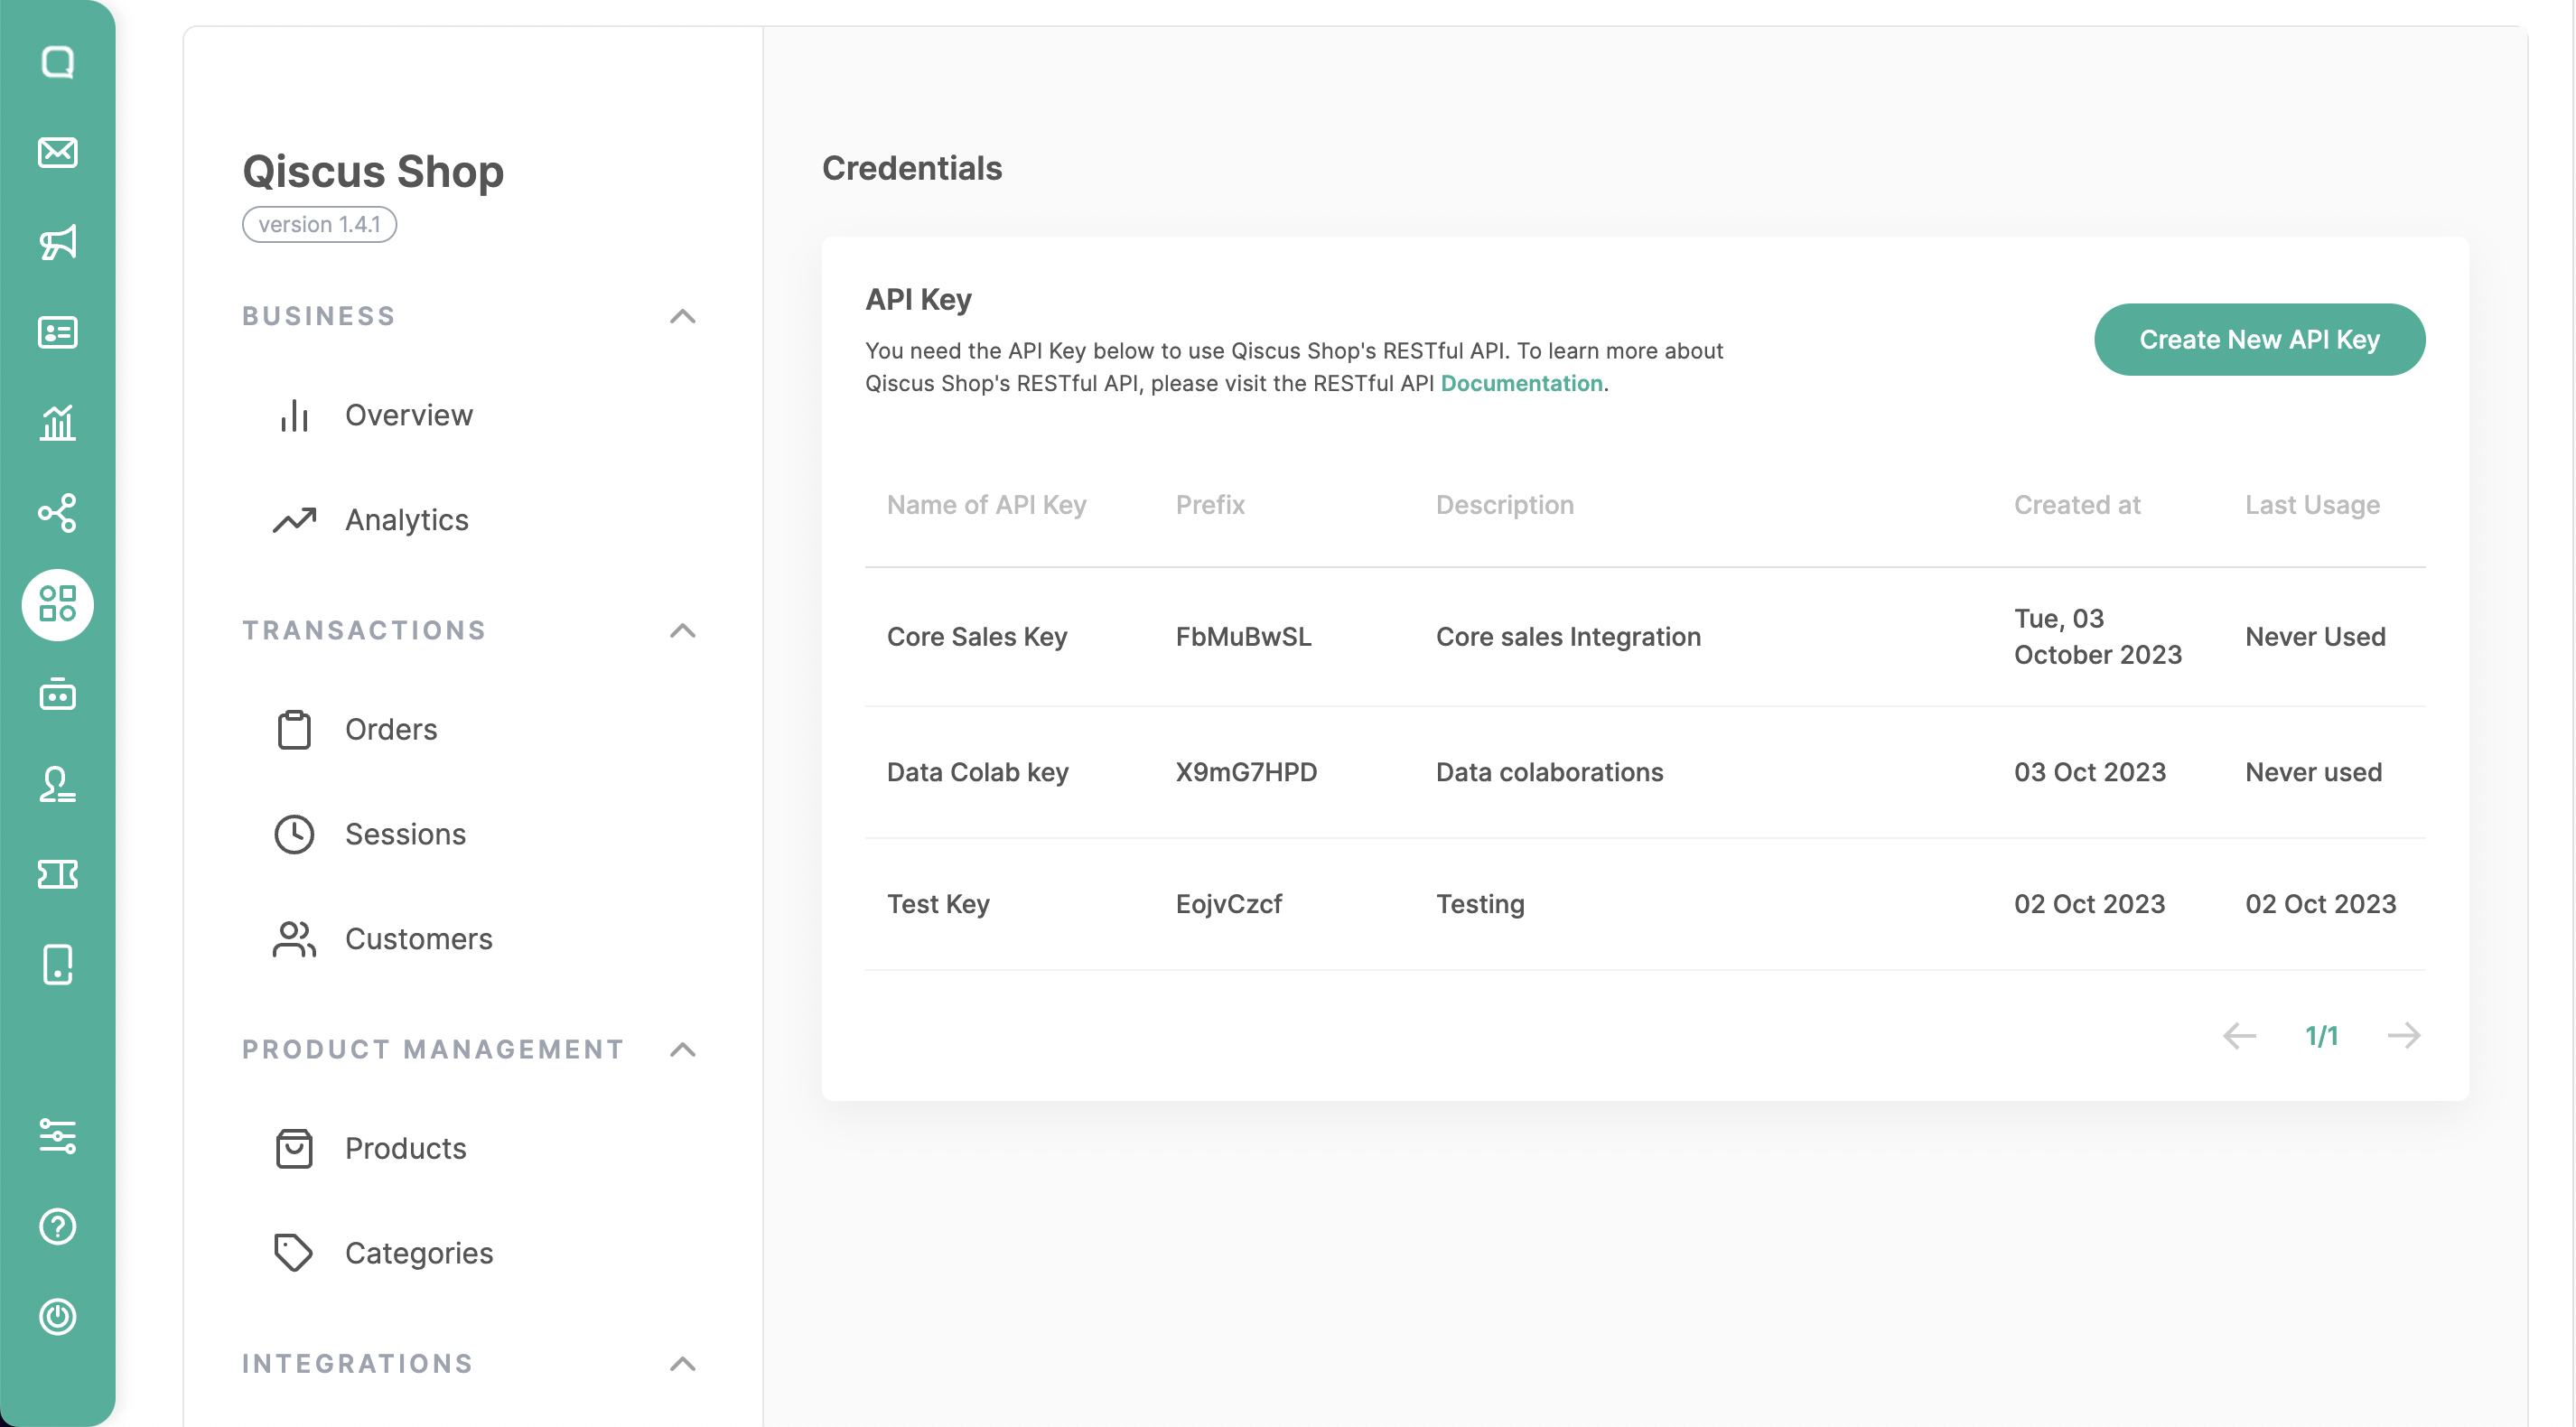Open the inbox envelope icon in sidebar
Image resolution: width=2576 pixels, height=1427 pixels.
pos(57,152)
